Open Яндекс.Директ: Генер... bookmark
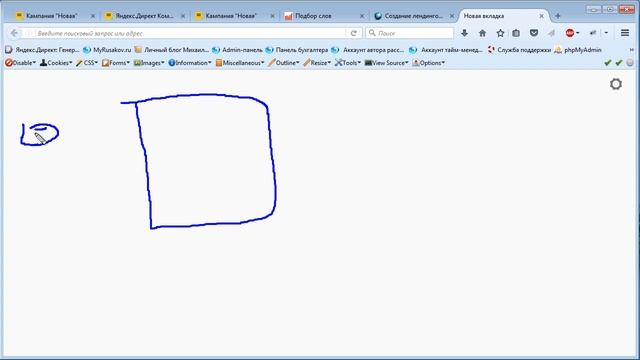The image size is (640, 360). (x=42, y=50)
